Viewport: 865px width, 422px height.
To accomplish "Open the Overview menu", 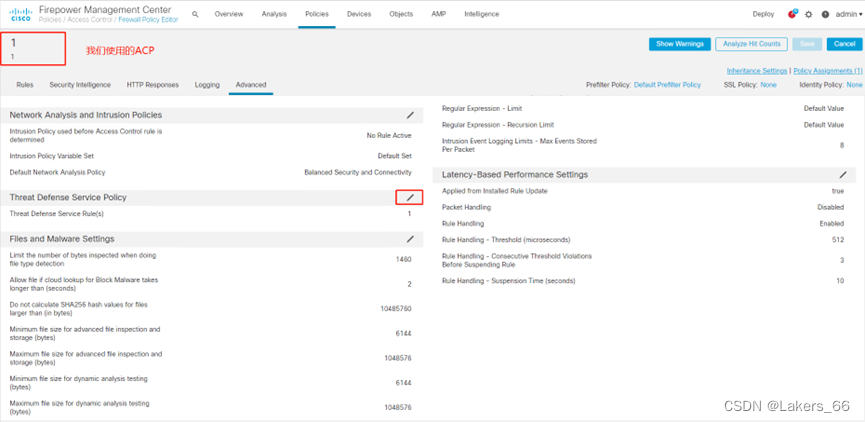I will tap(229, 14).
